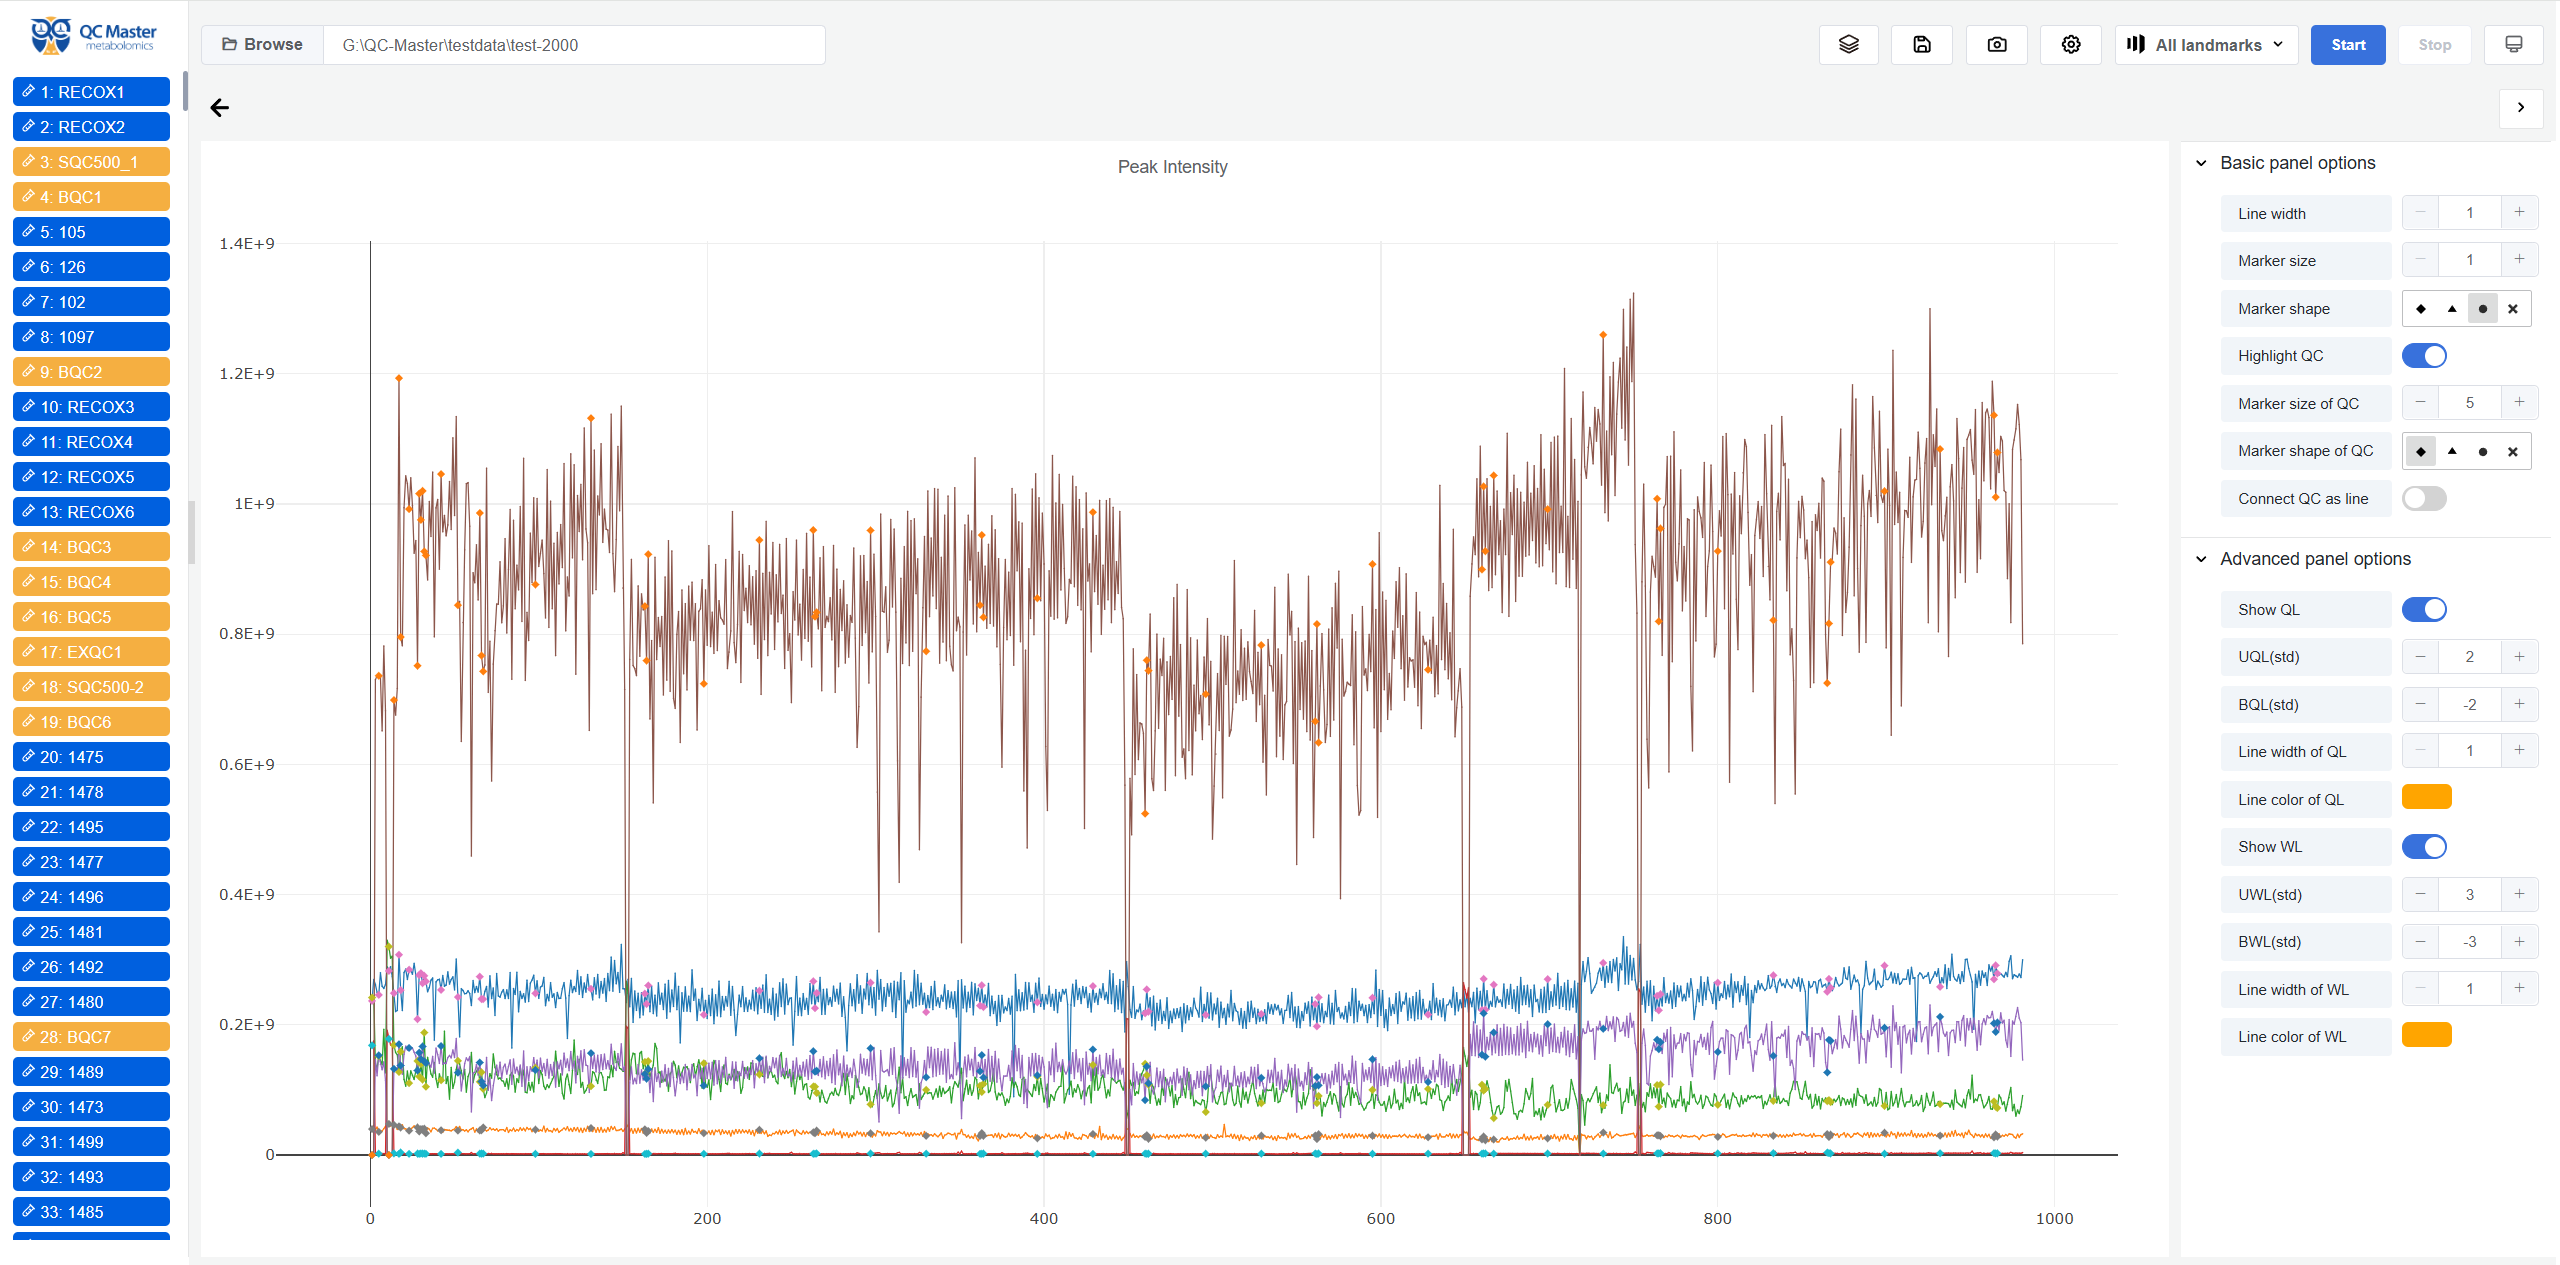Image resolution: width=2560 pixels, height=1265 pixels.
Task: Select sample 20: 1475 in list
Action: pos(91,757)
